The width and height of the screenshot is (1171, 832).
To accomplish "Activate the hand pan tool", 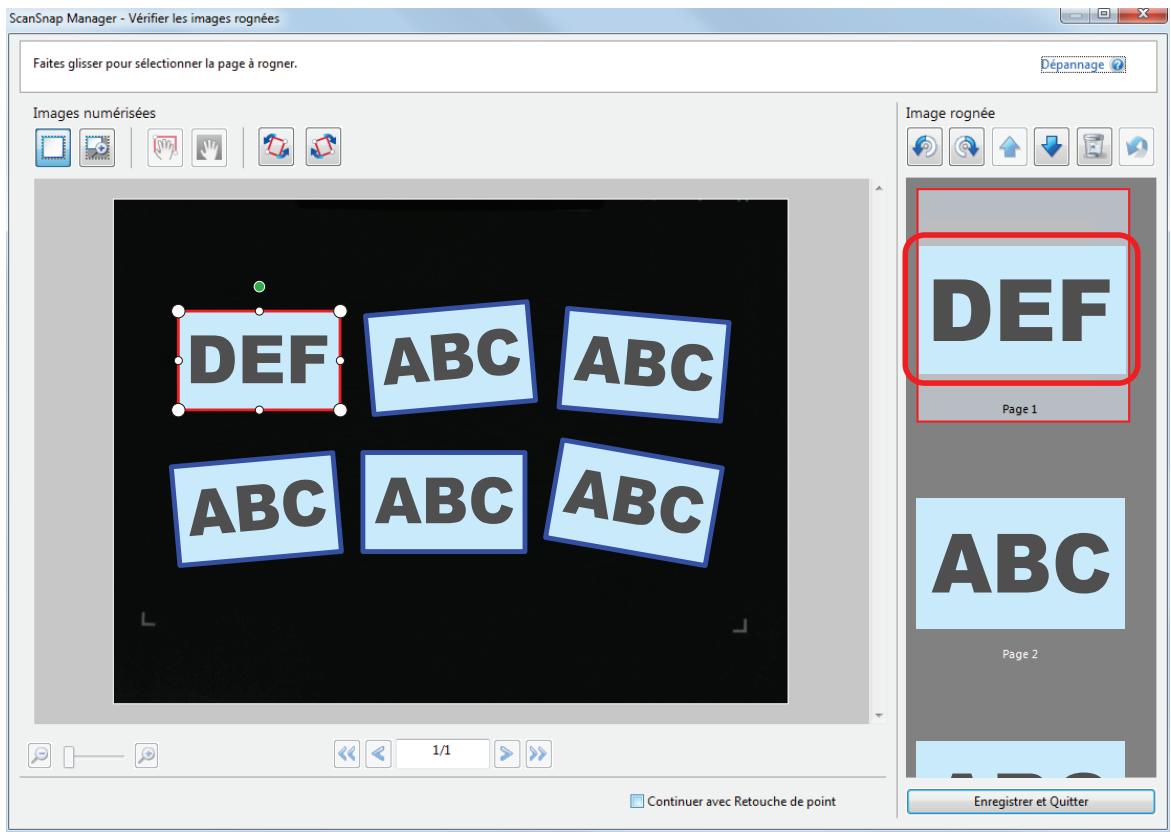I will (x=209, y=147).
